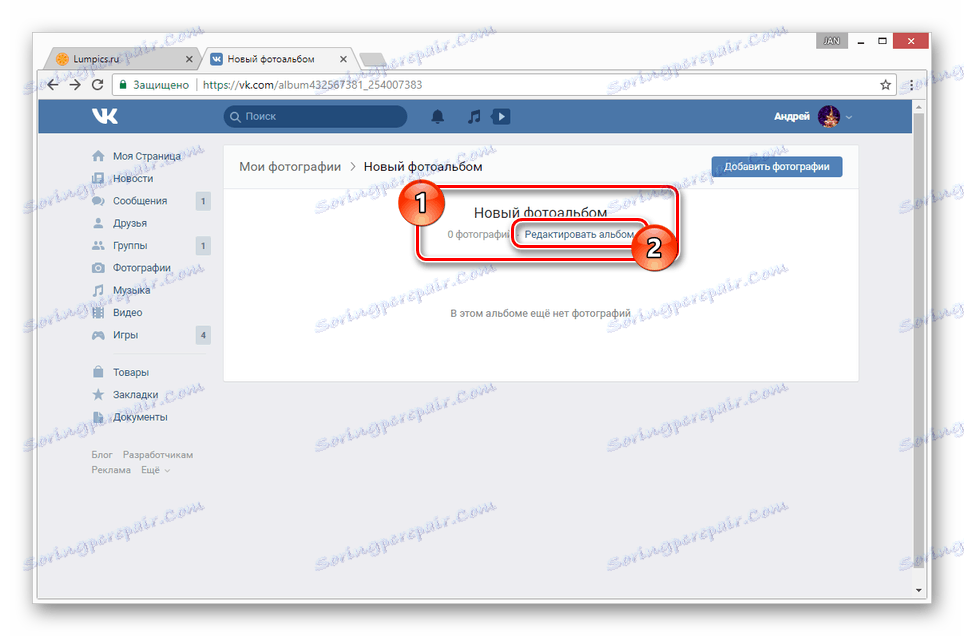Click the Редактировать альбом link

coord(579,234)
